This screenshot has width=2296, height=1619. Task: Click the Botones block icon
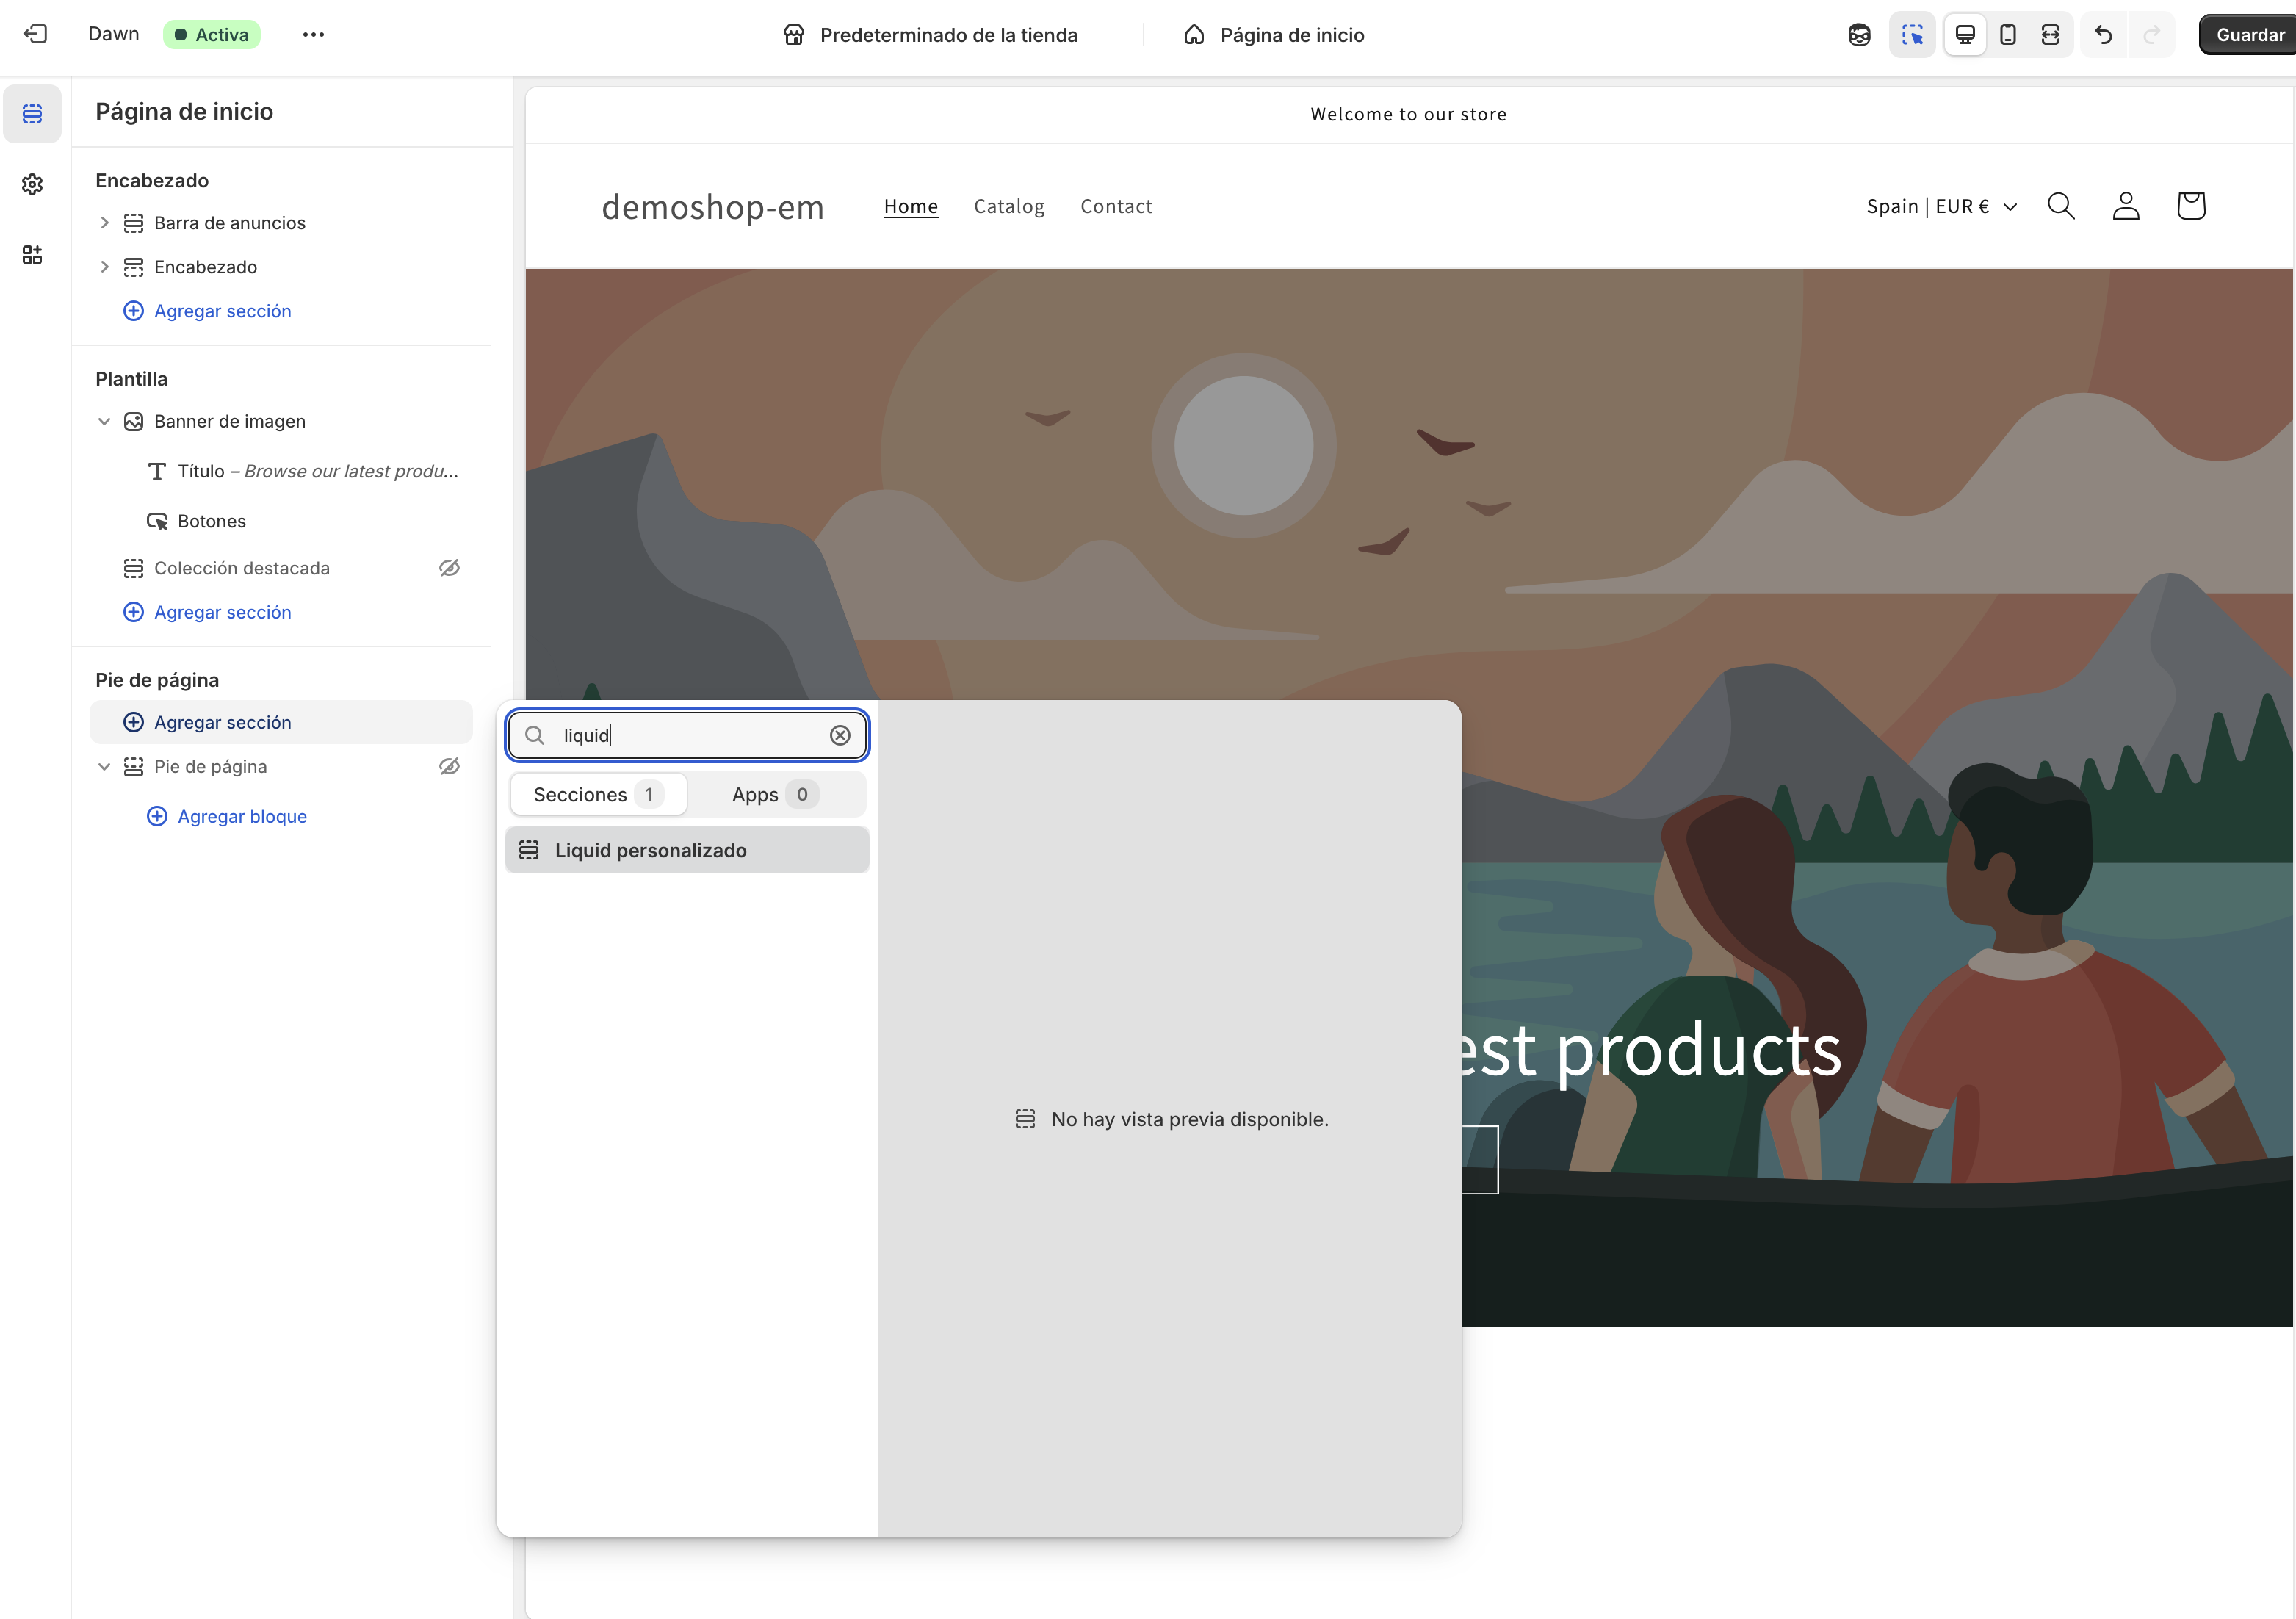coord(157,522)
